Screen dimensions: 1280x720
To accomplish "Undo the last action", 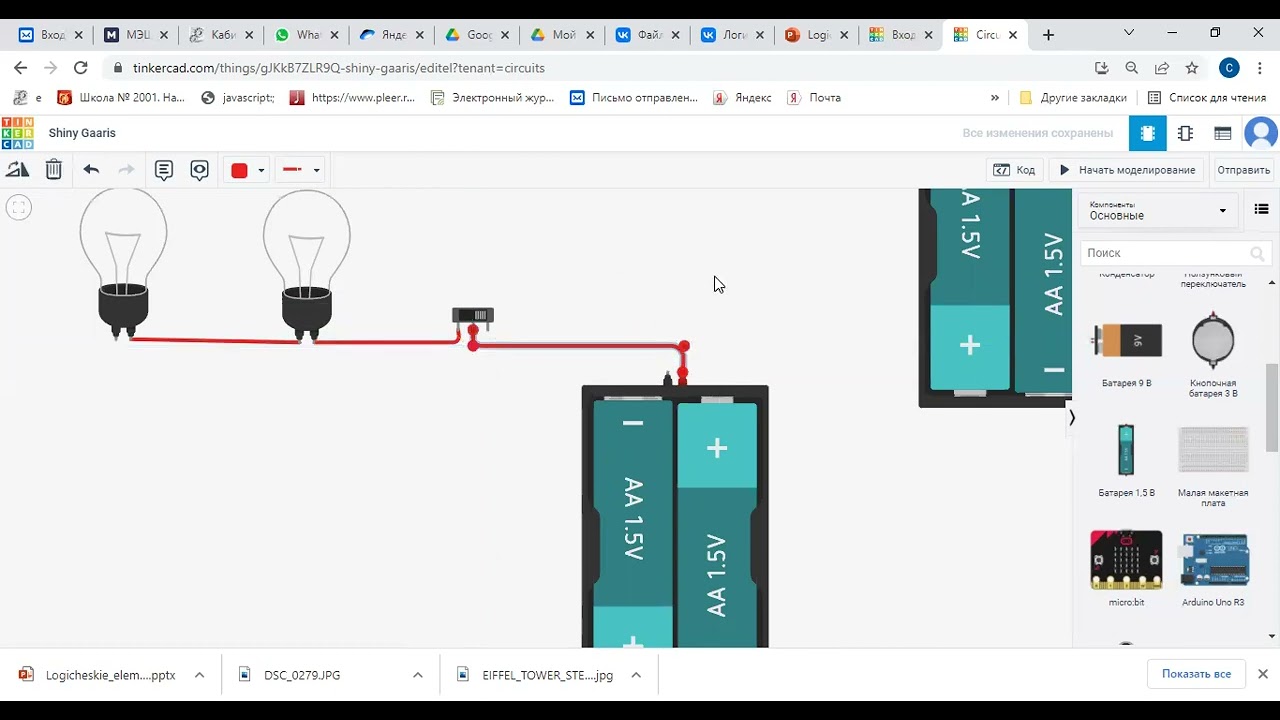I will (91, 170).
